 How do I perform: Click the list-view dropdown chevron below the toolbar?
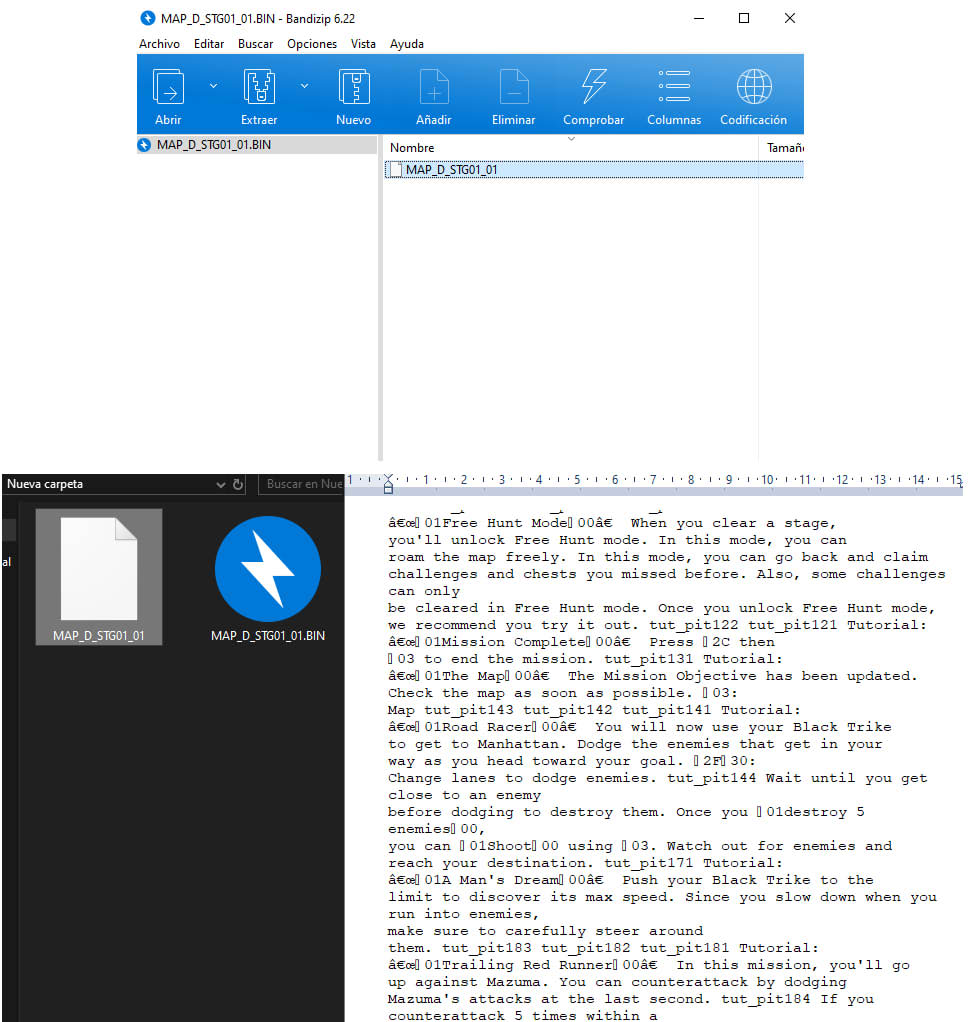coord(571,139)
